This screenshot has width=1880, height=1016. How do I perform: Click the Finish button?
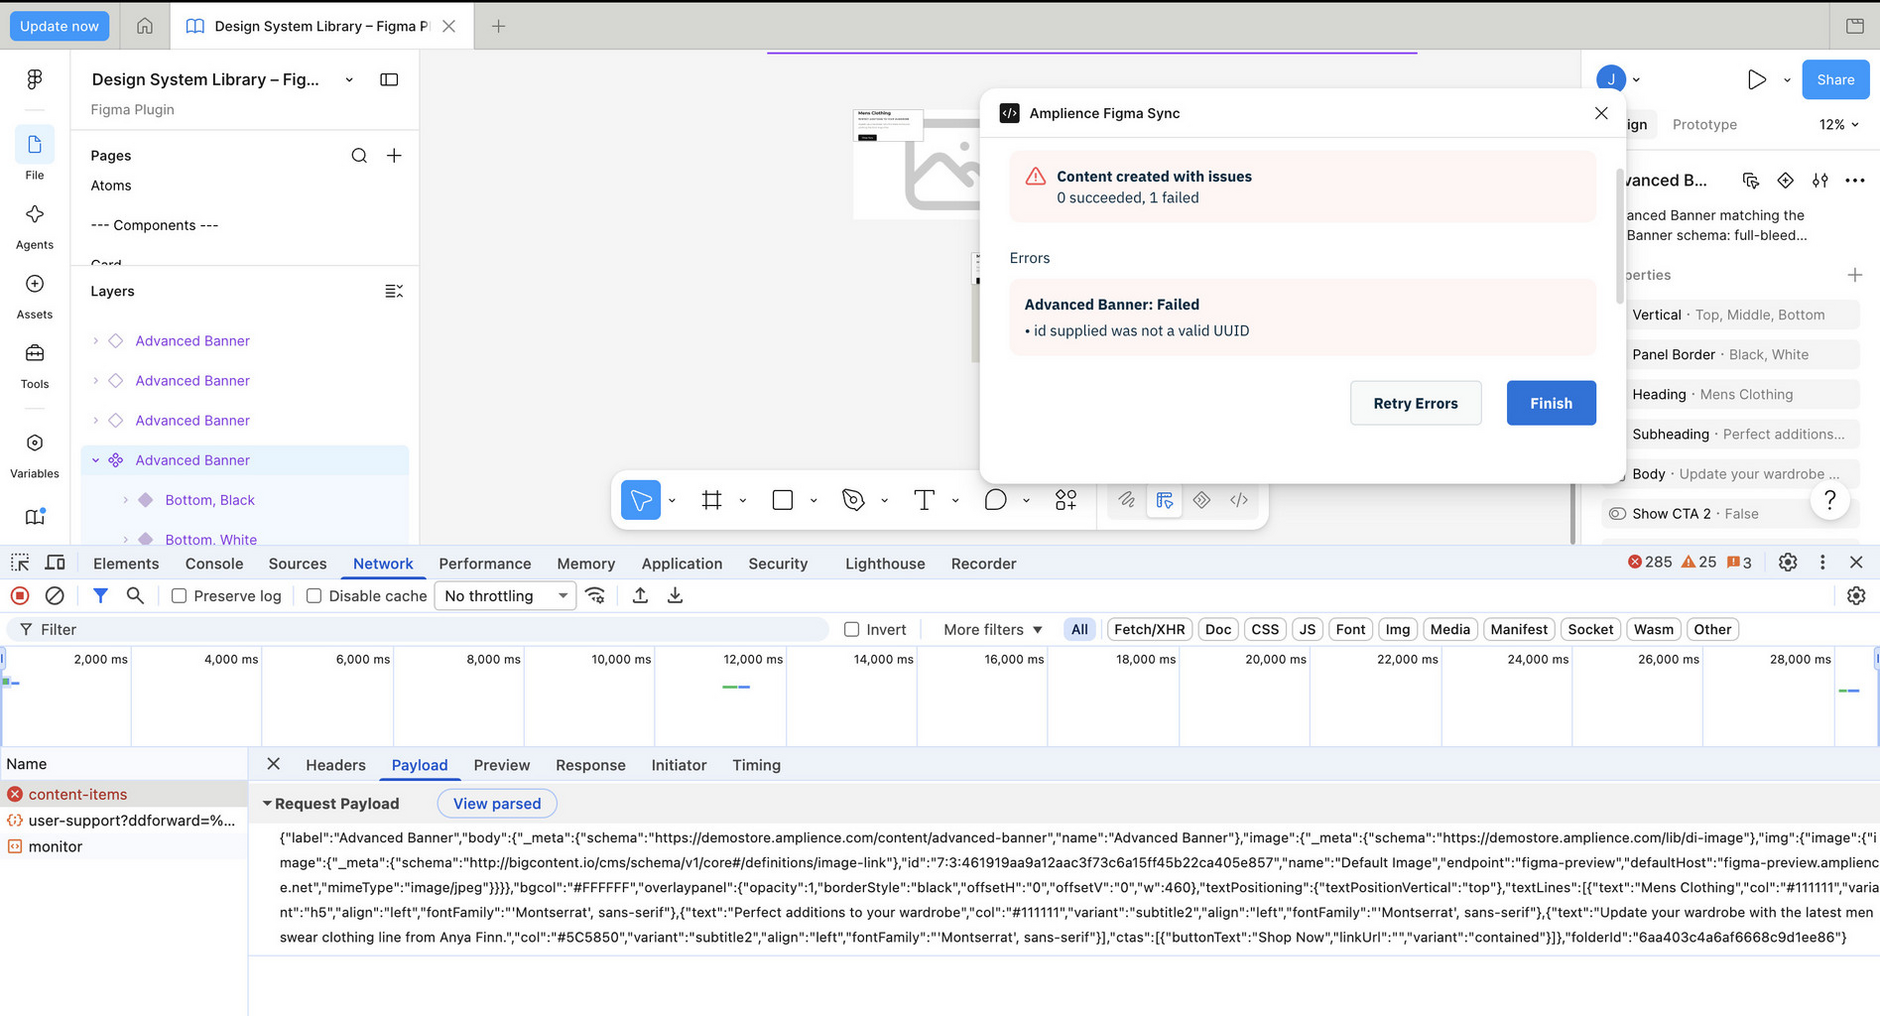pos(1551,403)
